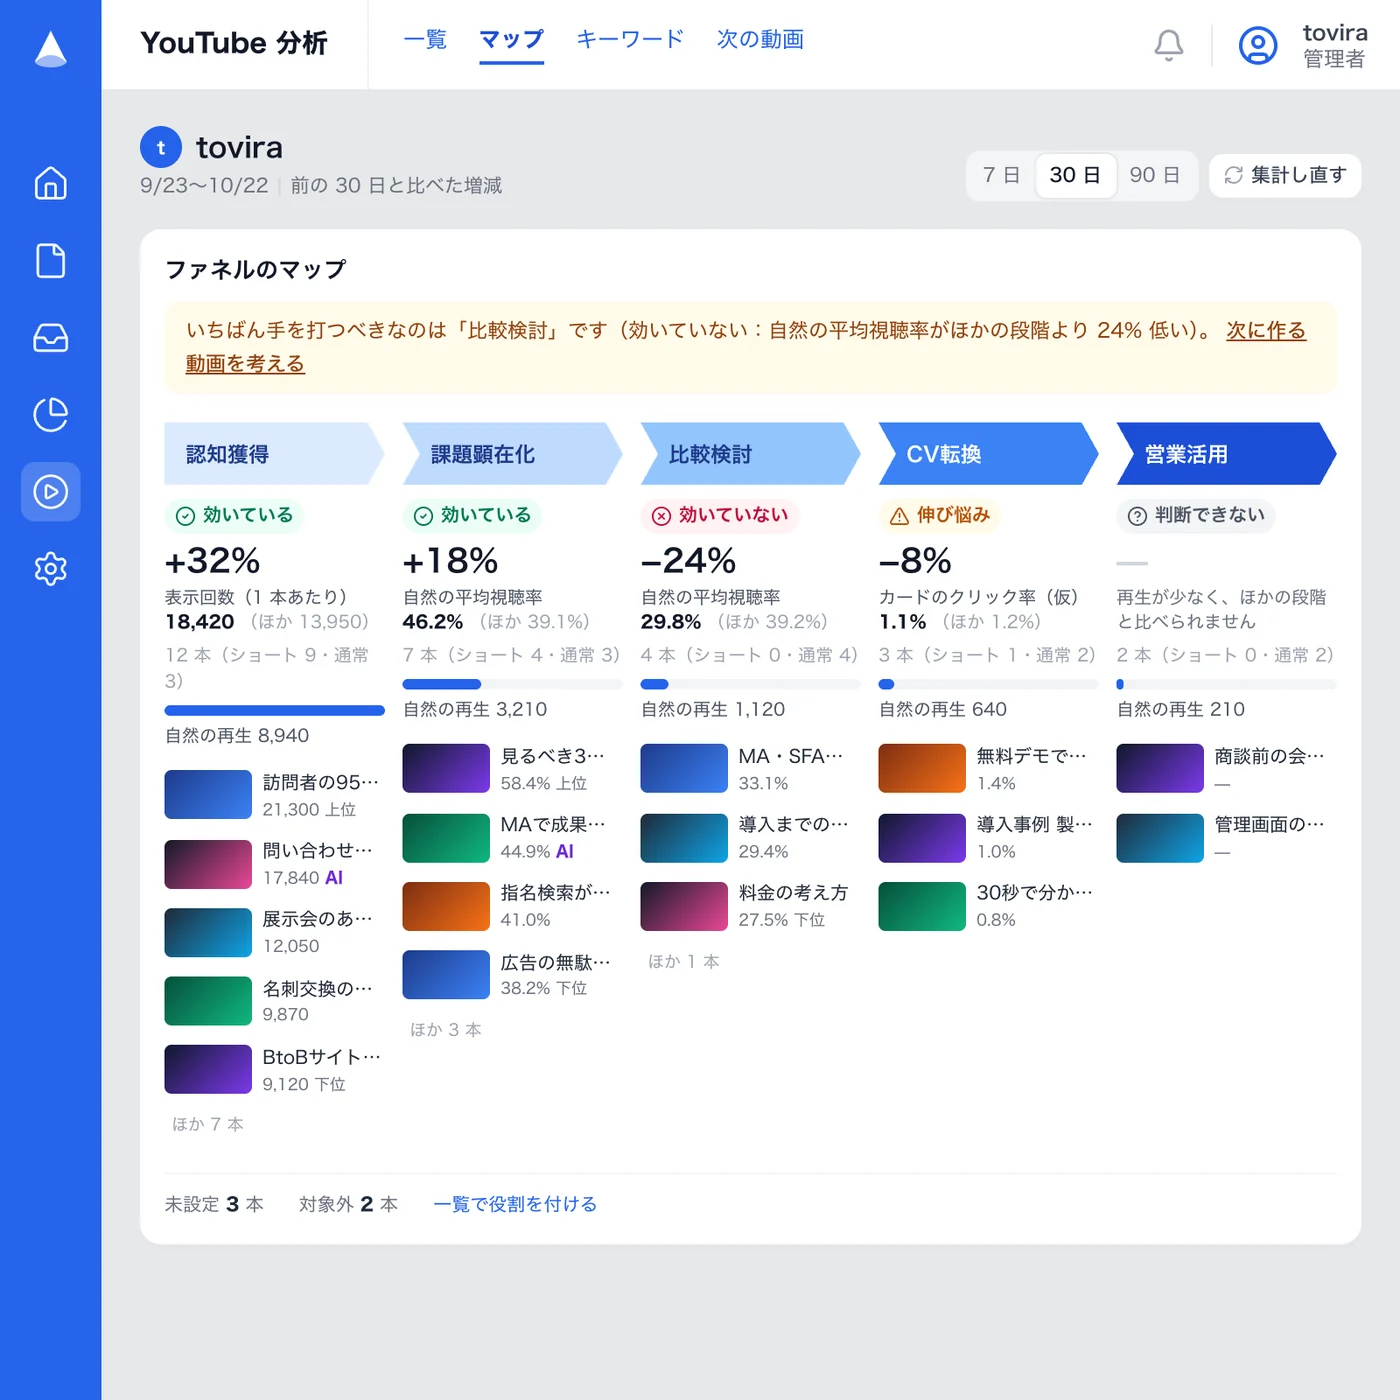
Task: Open thumbnail of 商談前の会… video
Action: [1160, 769]
